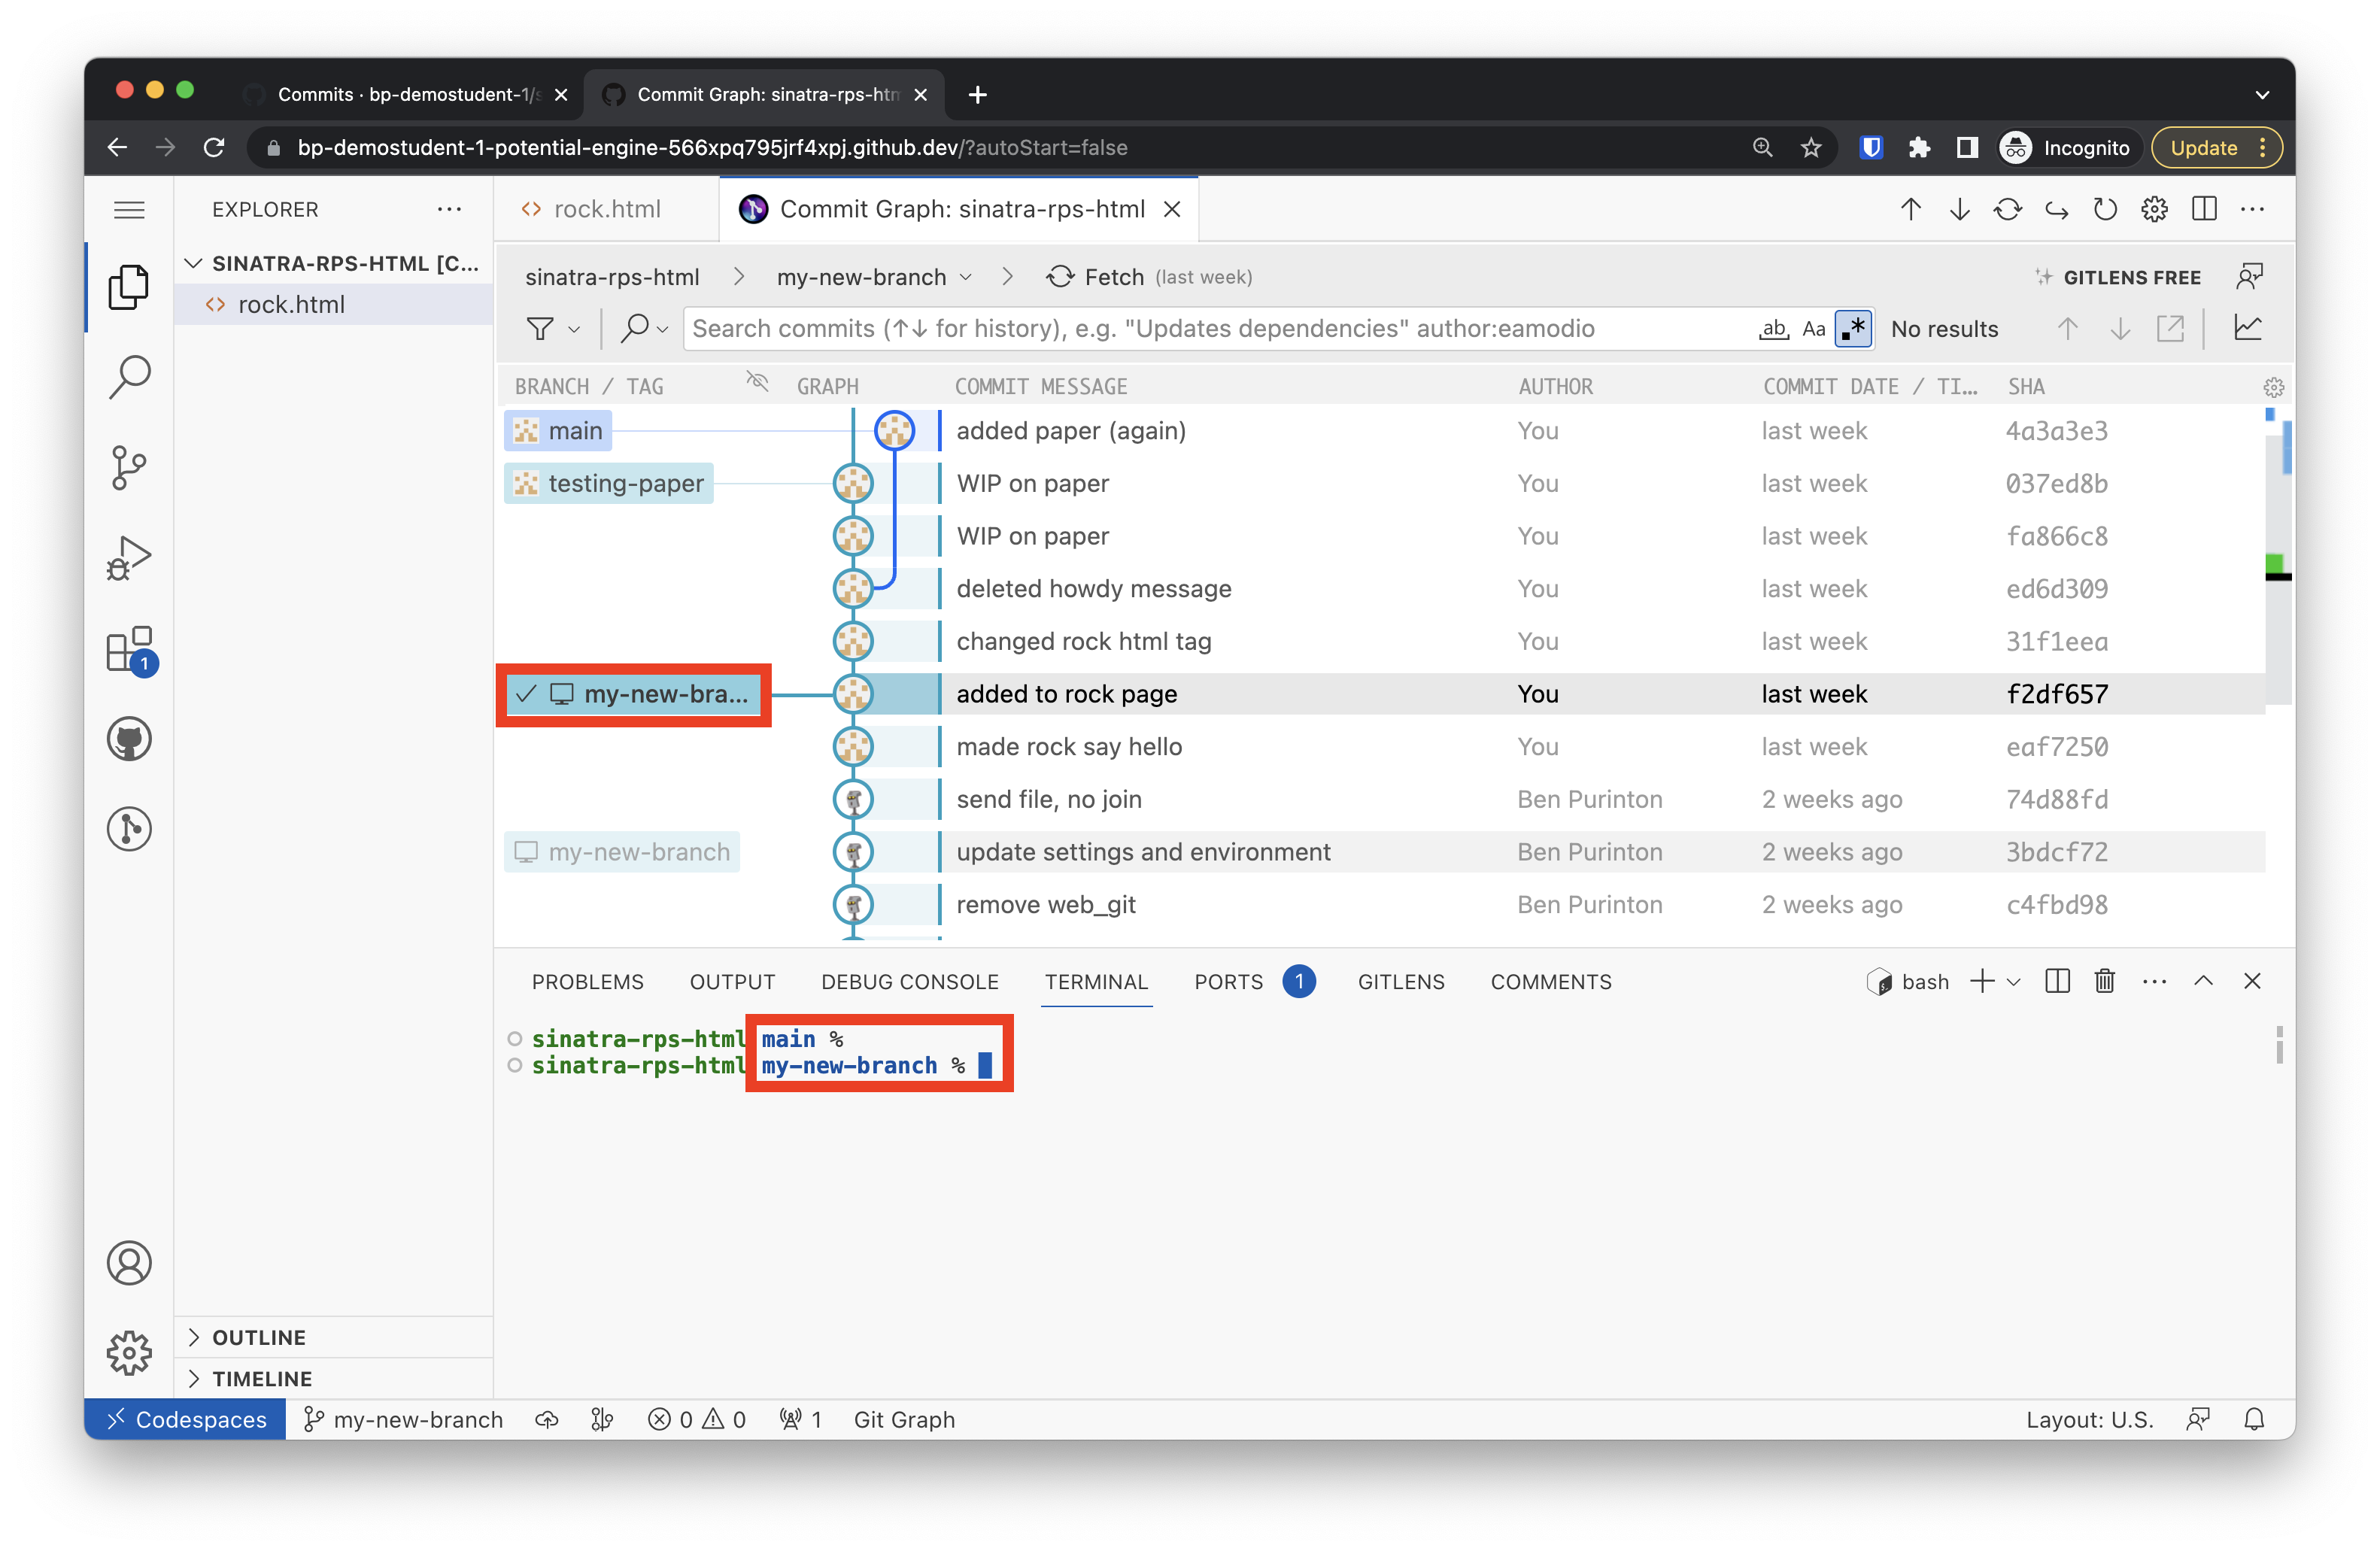The height and width of the screenshot is (1551, 2380).
Task: Open the search mode dropdown
Action: [x=644, y=328]
